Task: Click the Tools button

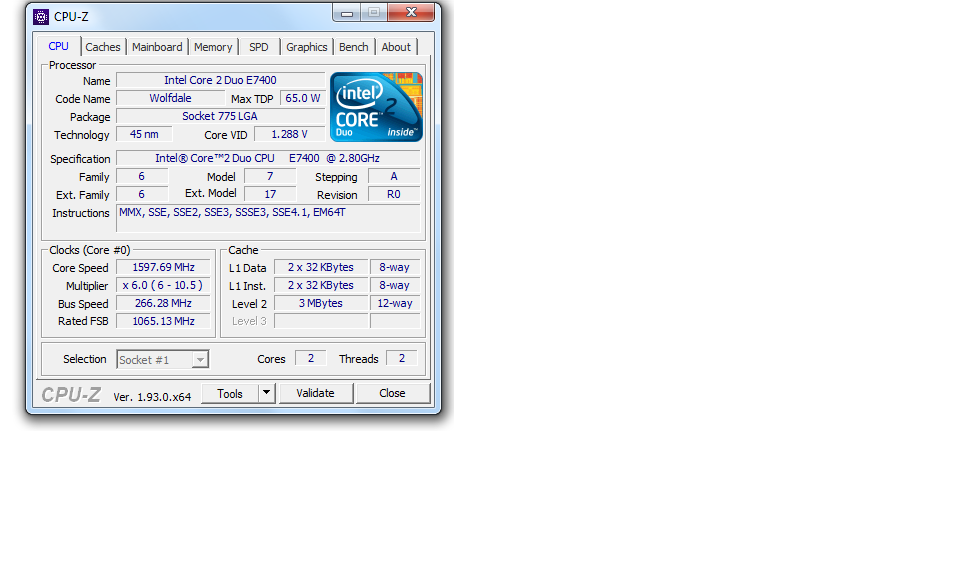Action: pos(230,394)
